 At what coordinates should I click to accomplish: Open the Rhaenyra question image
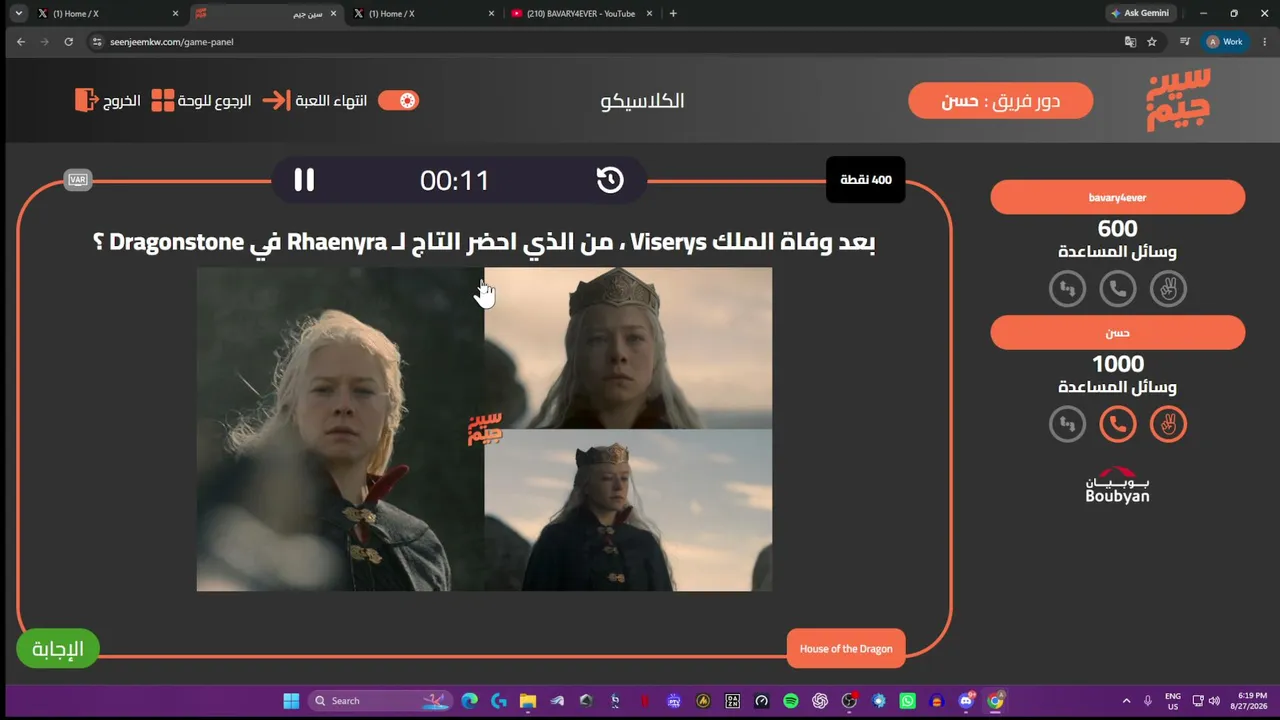484,429
